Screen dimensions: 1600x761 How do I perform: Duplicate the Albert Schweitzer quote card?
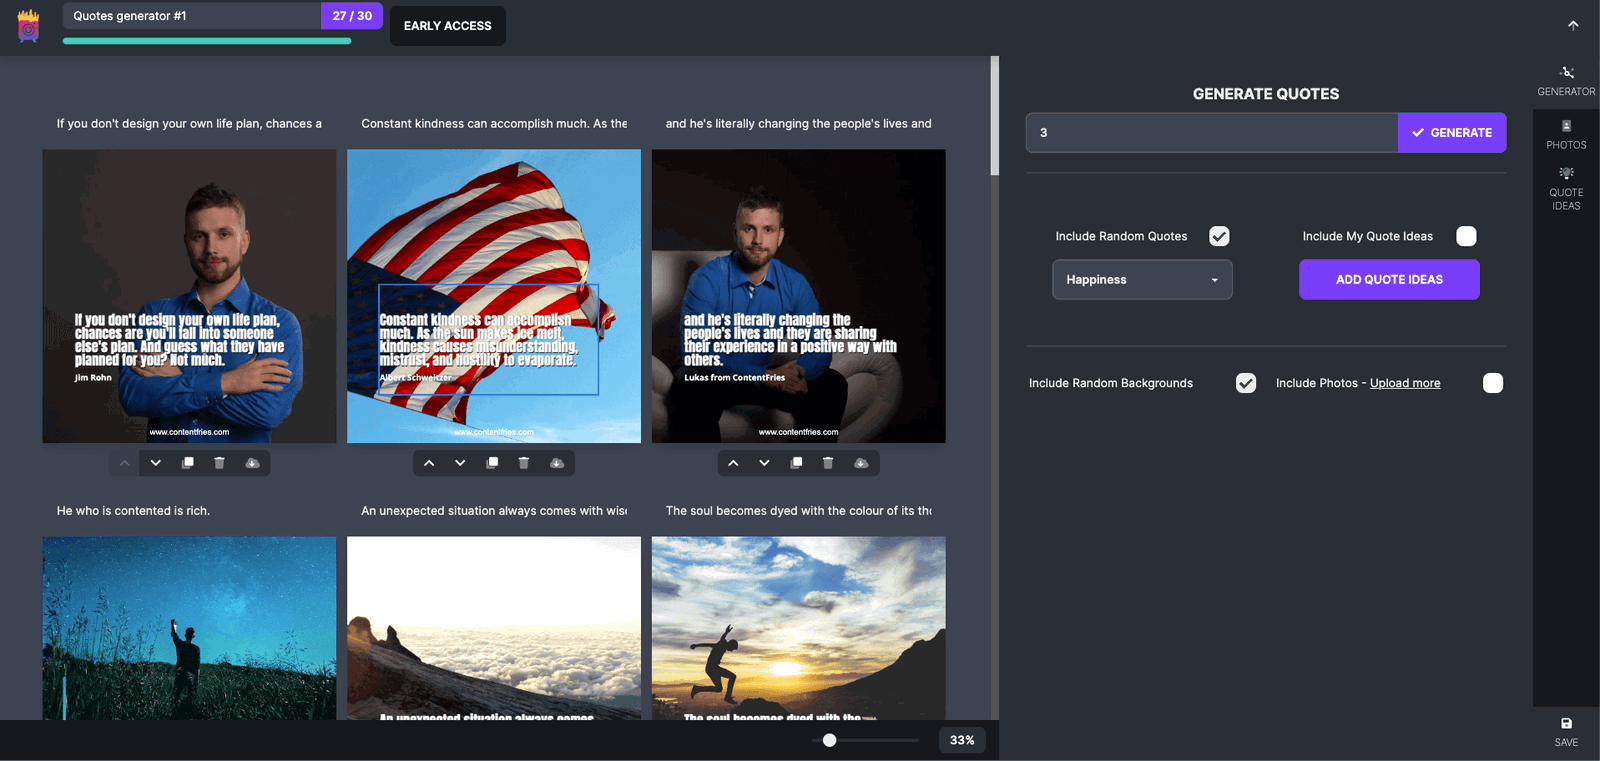[x=492, y=463]
